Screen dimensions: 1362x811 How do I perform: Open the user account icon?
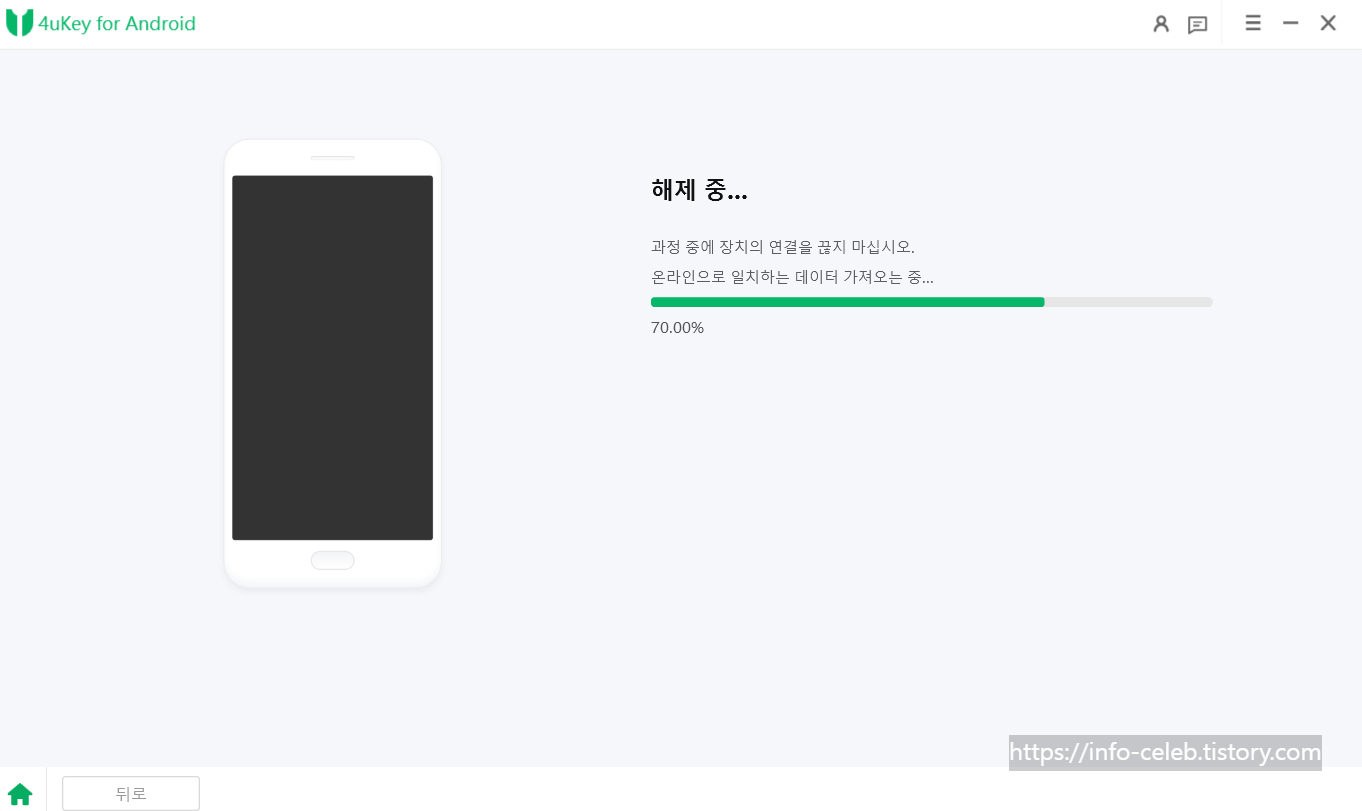(x=1161, y=24)
